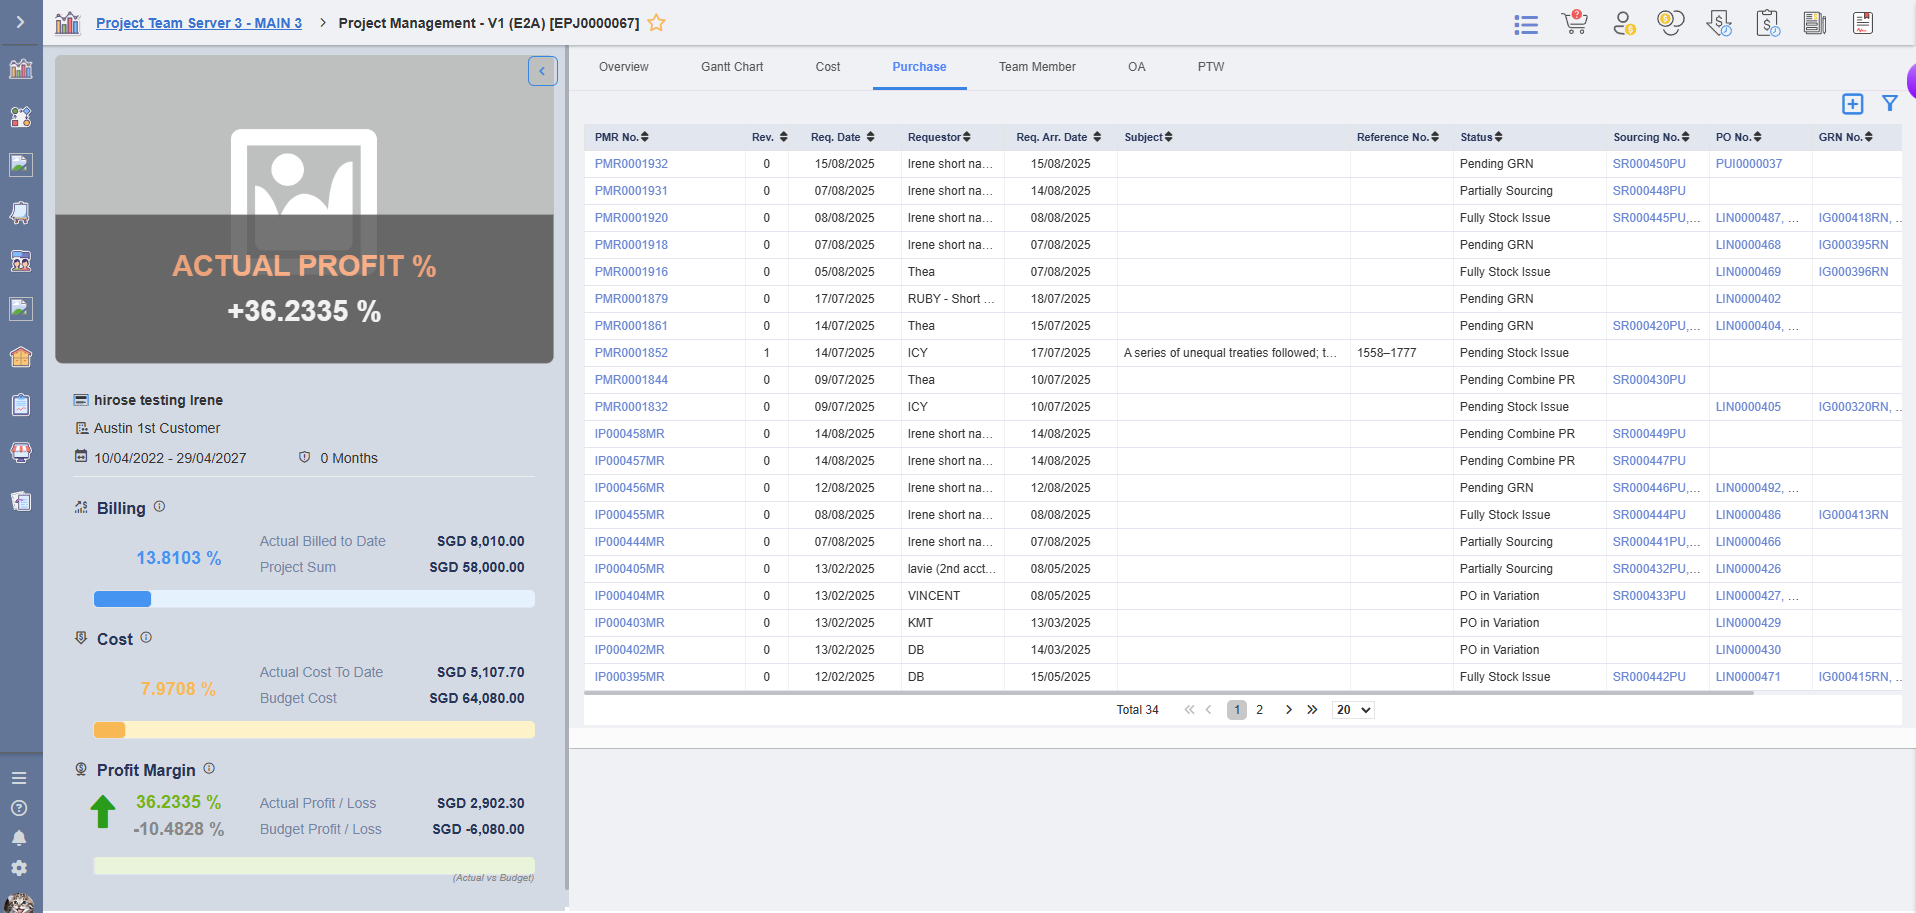
Task: Switch to the Gantt Chart tab
Action: click(x=731, y=67)
